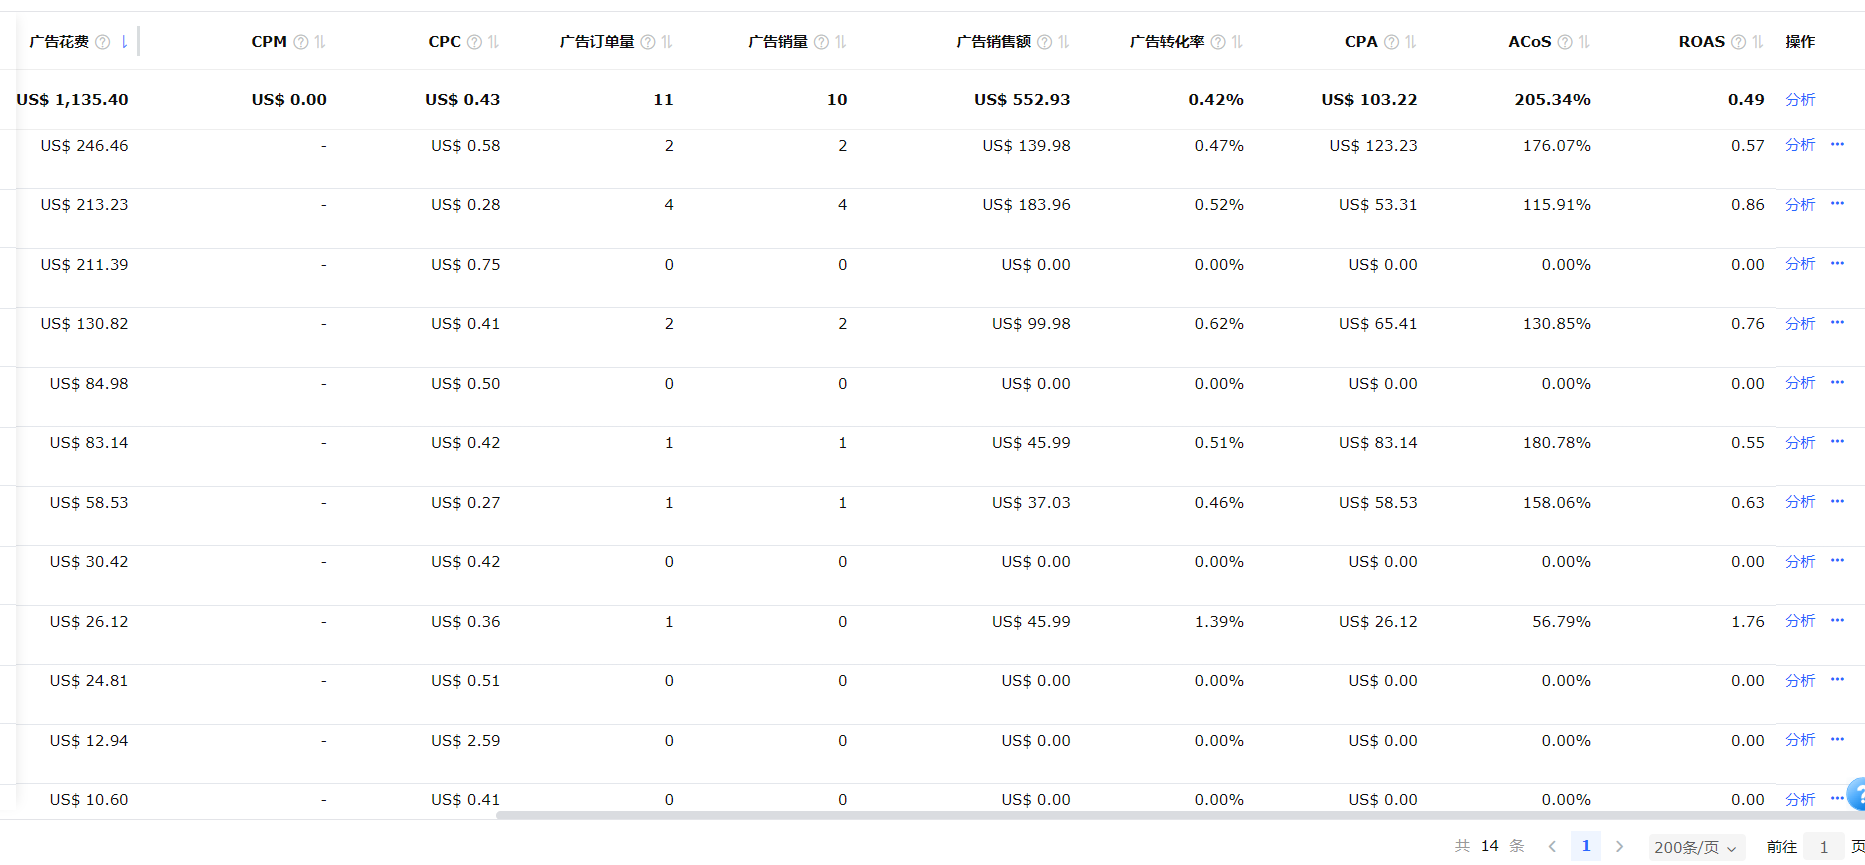Screen dimensions: 1865x865
Task: Open 分析 for the US$ 26.12 row
Action: 1799,621
